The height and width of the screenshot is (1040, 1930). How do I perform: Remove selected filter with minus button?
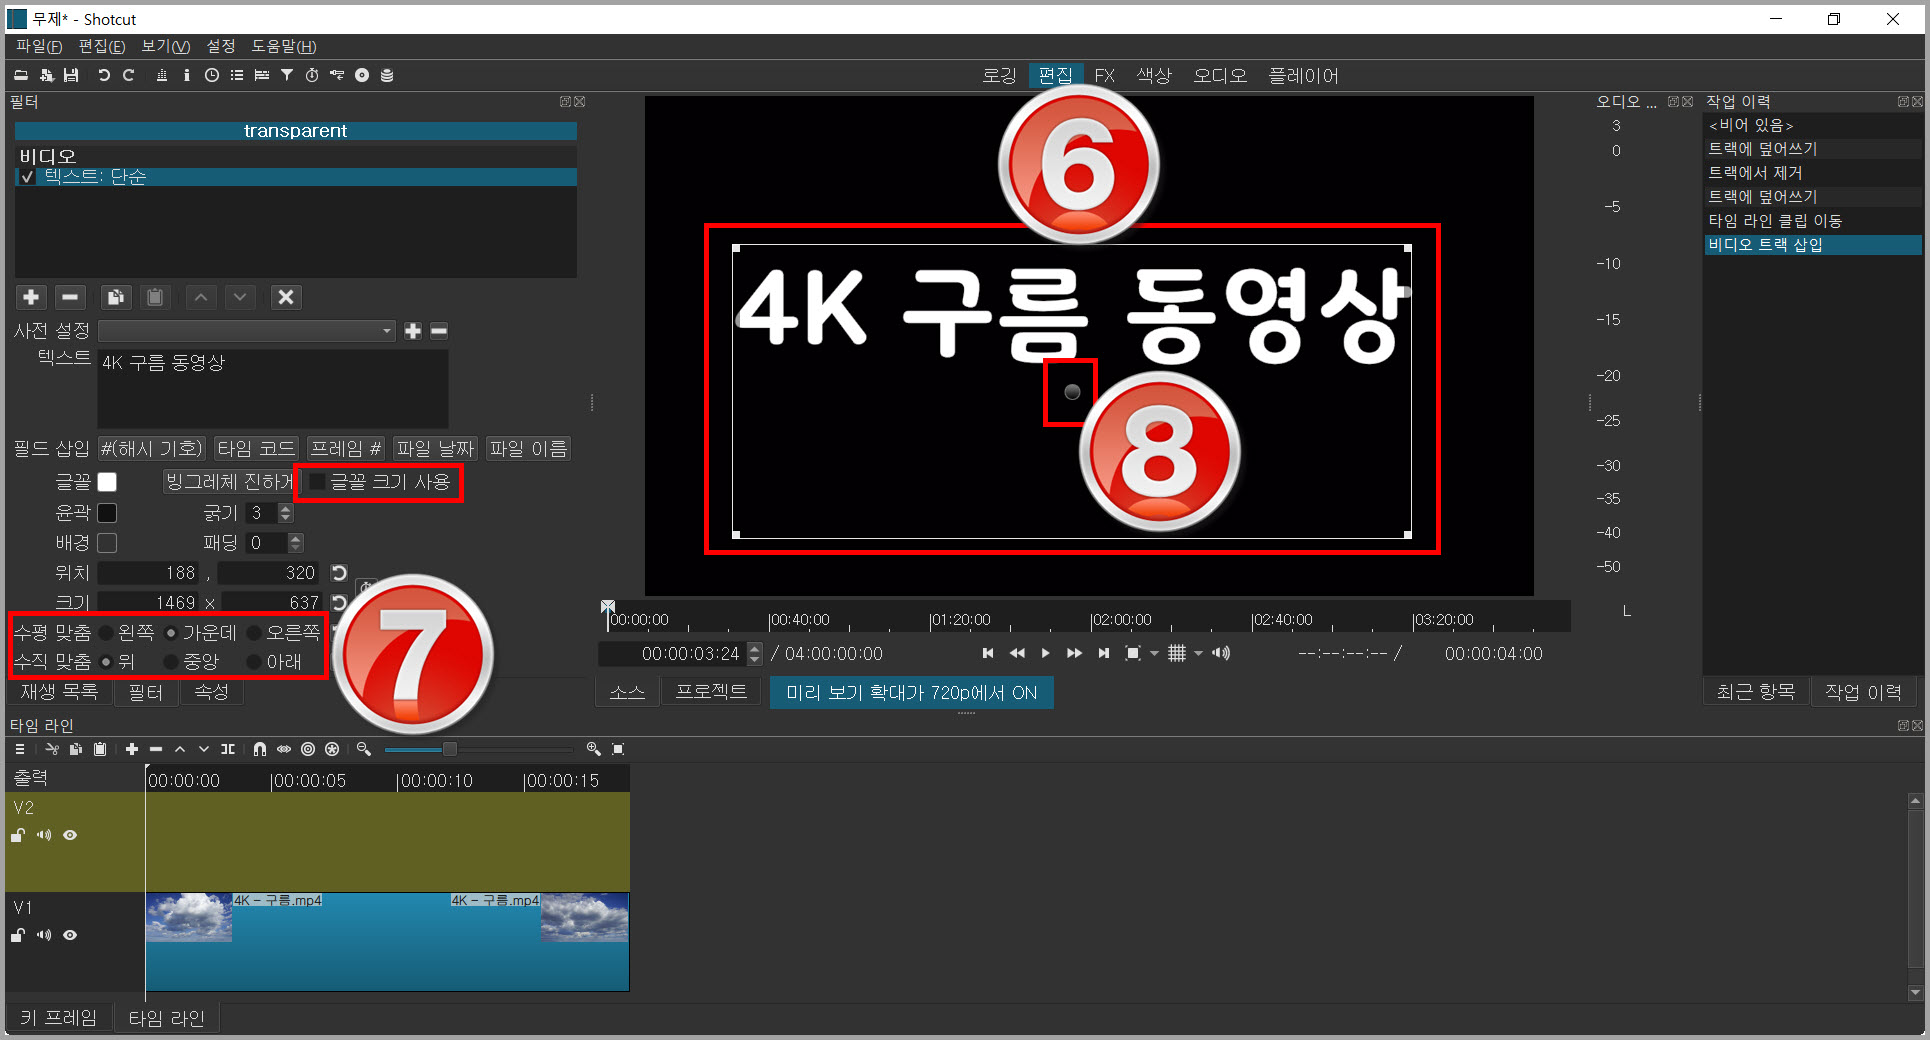pyautogui.click(x=70, y=297)
